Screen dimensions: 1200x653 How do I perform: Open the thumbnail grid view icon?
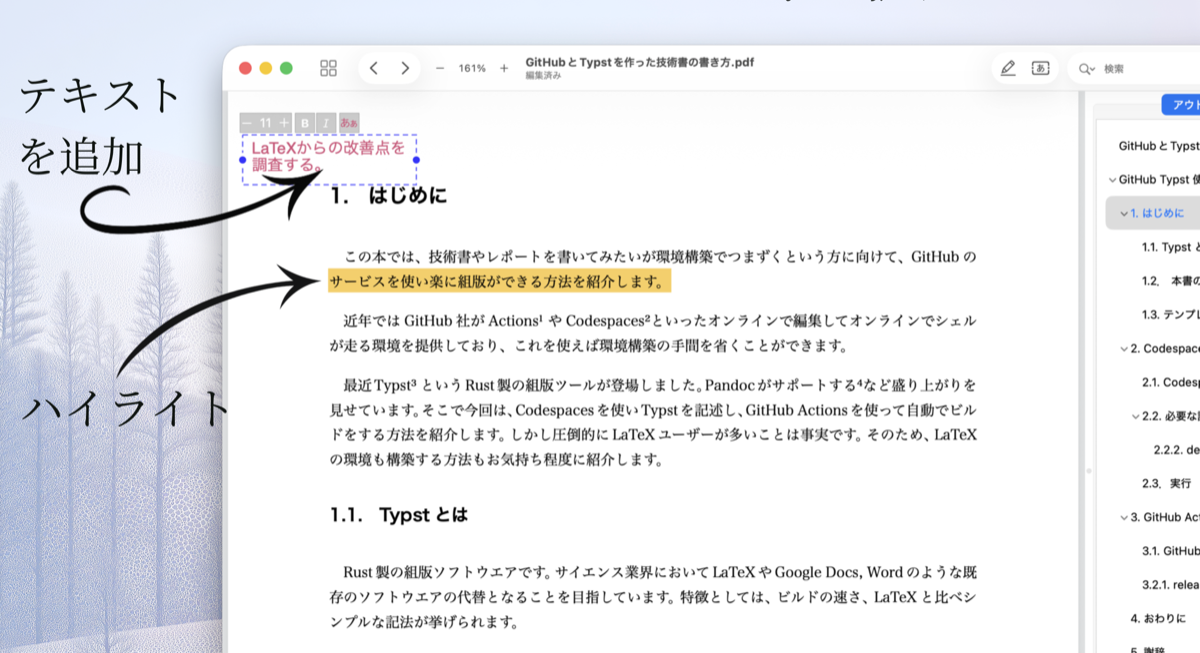328,68
